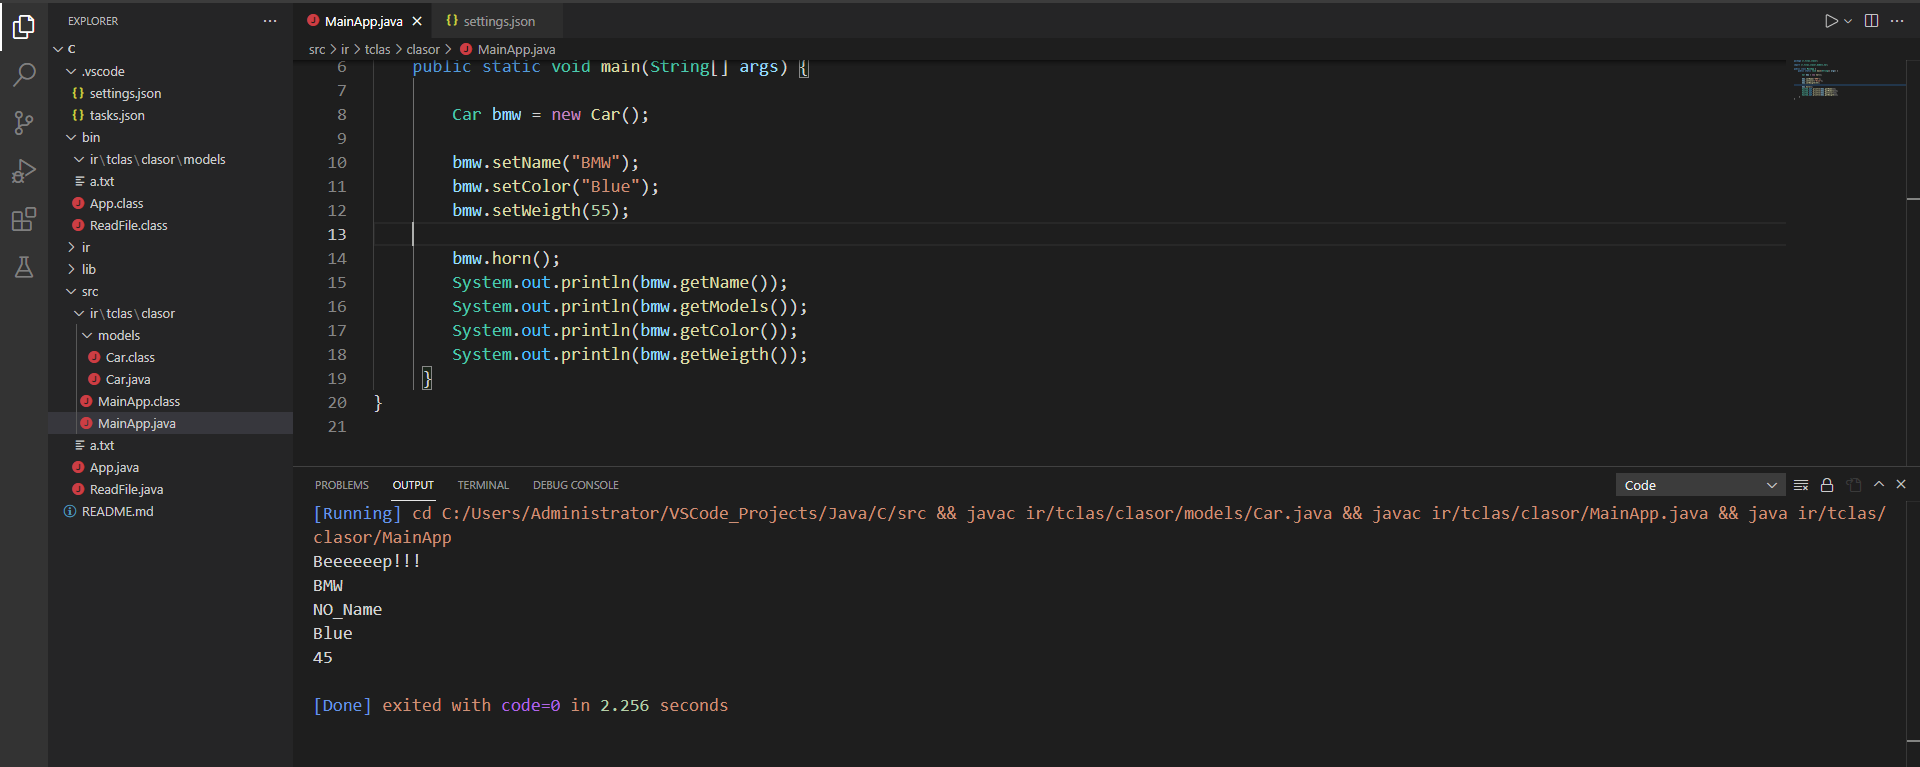Switch to the PROBLEMS panel tab
This screenshot has height=767, width=1920.
[342, 485]
